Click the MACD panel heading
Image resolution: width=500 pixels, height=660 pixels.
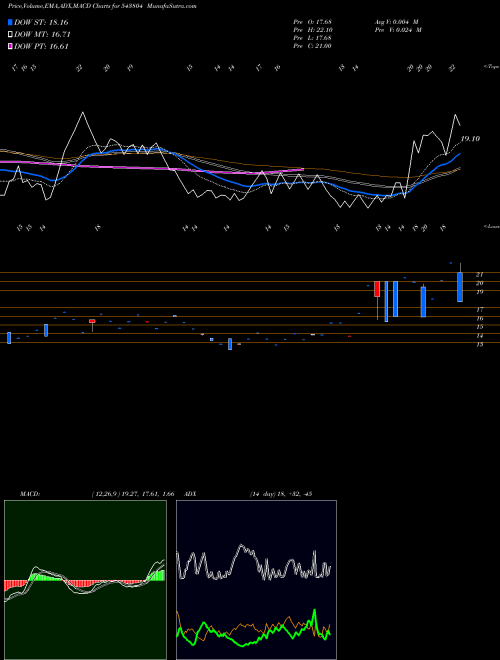[x=30, y=494]
